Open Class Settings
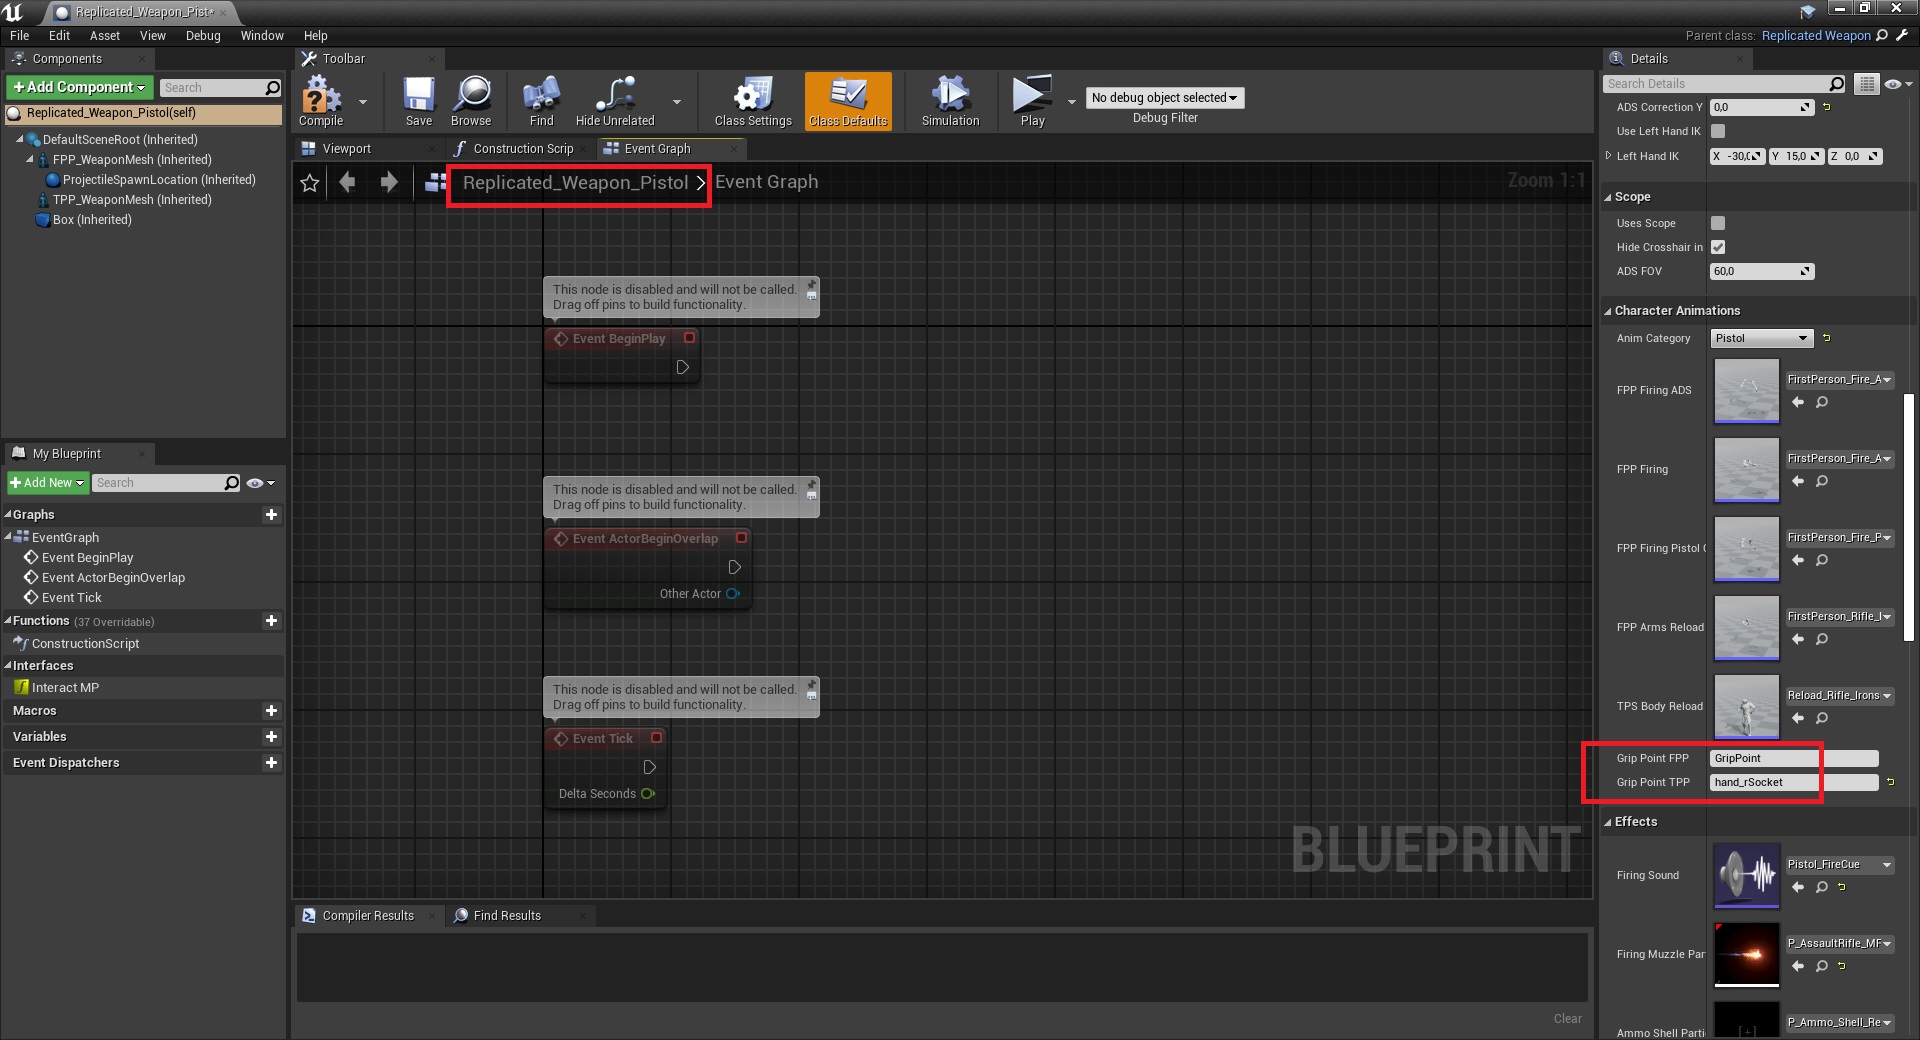 pyautogui.click(x=753, y=100)
